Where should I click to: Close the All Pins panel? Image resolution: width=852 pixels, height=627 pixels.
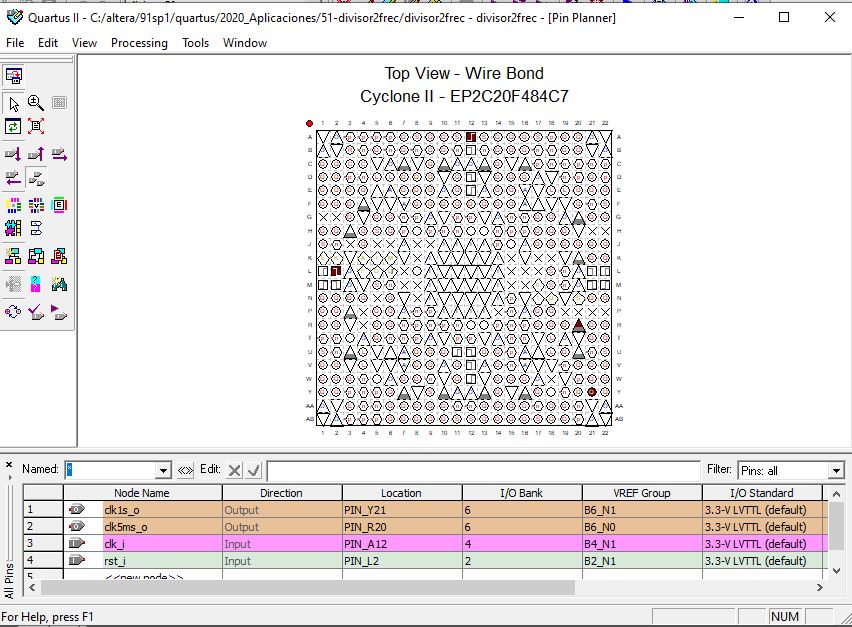click(9, 464)
